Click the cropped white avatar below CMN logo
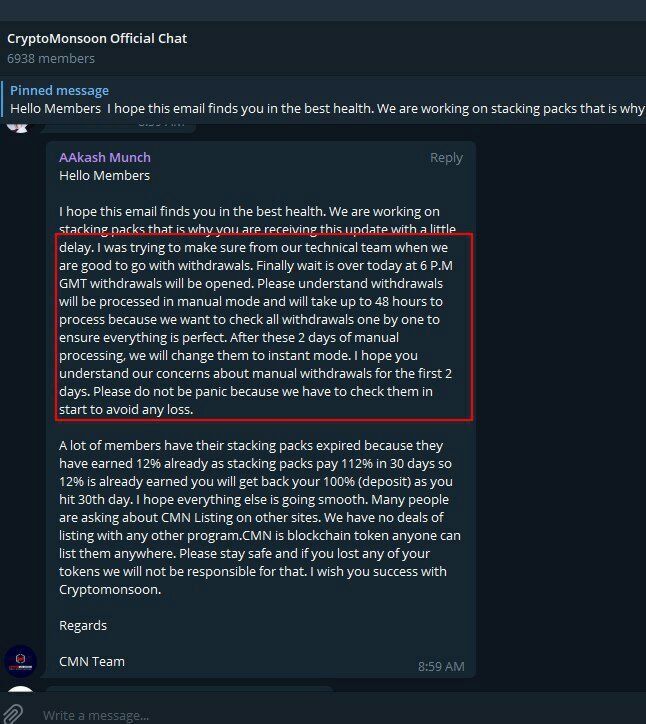646x724 pixels. click(21, 689)
